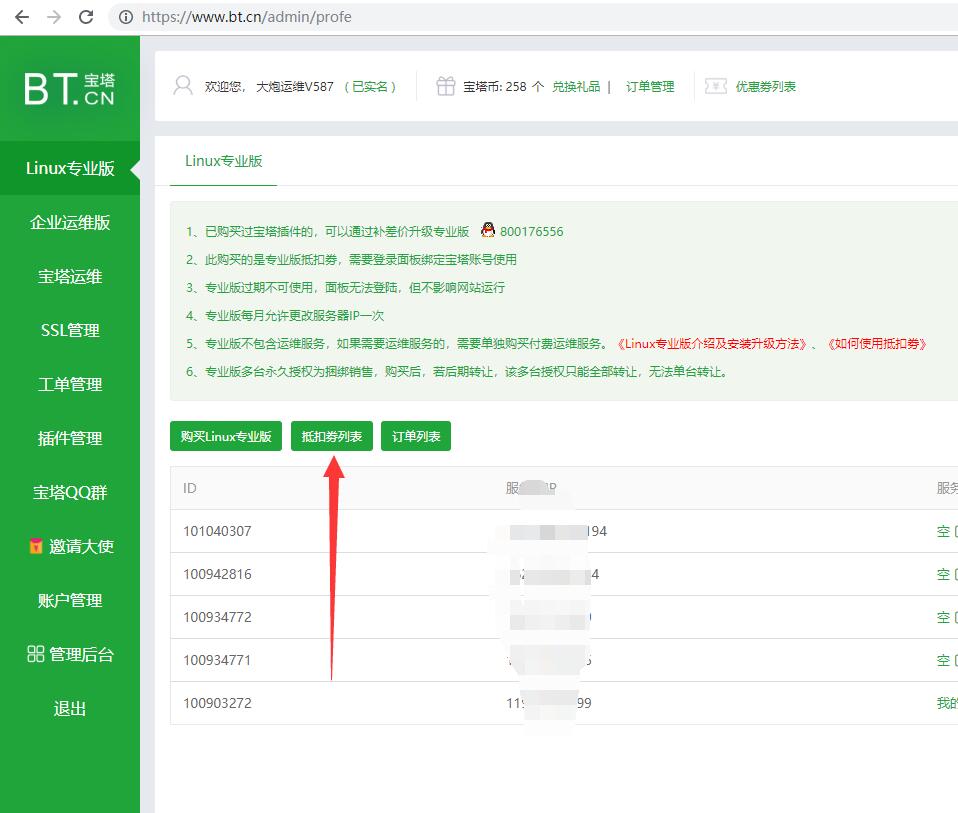
Task: Click 宝塔币: 258 个 balance text
Action: pos(503,87)
